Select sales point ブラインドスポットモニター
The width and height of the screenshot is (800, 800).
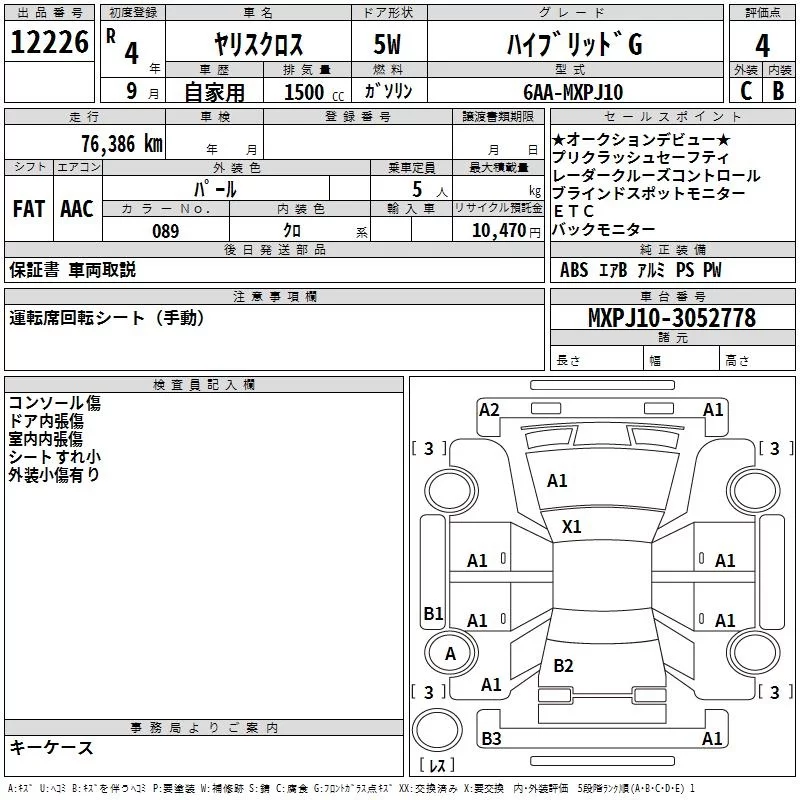click(x=648, y=193)
